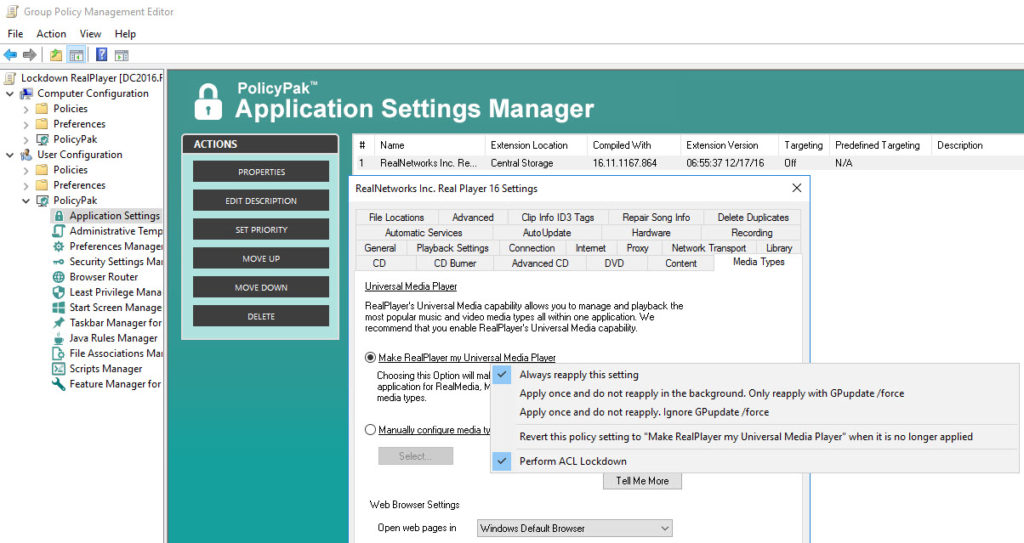
Task: Expand Preferences under User Configuration
Action: 26,186
